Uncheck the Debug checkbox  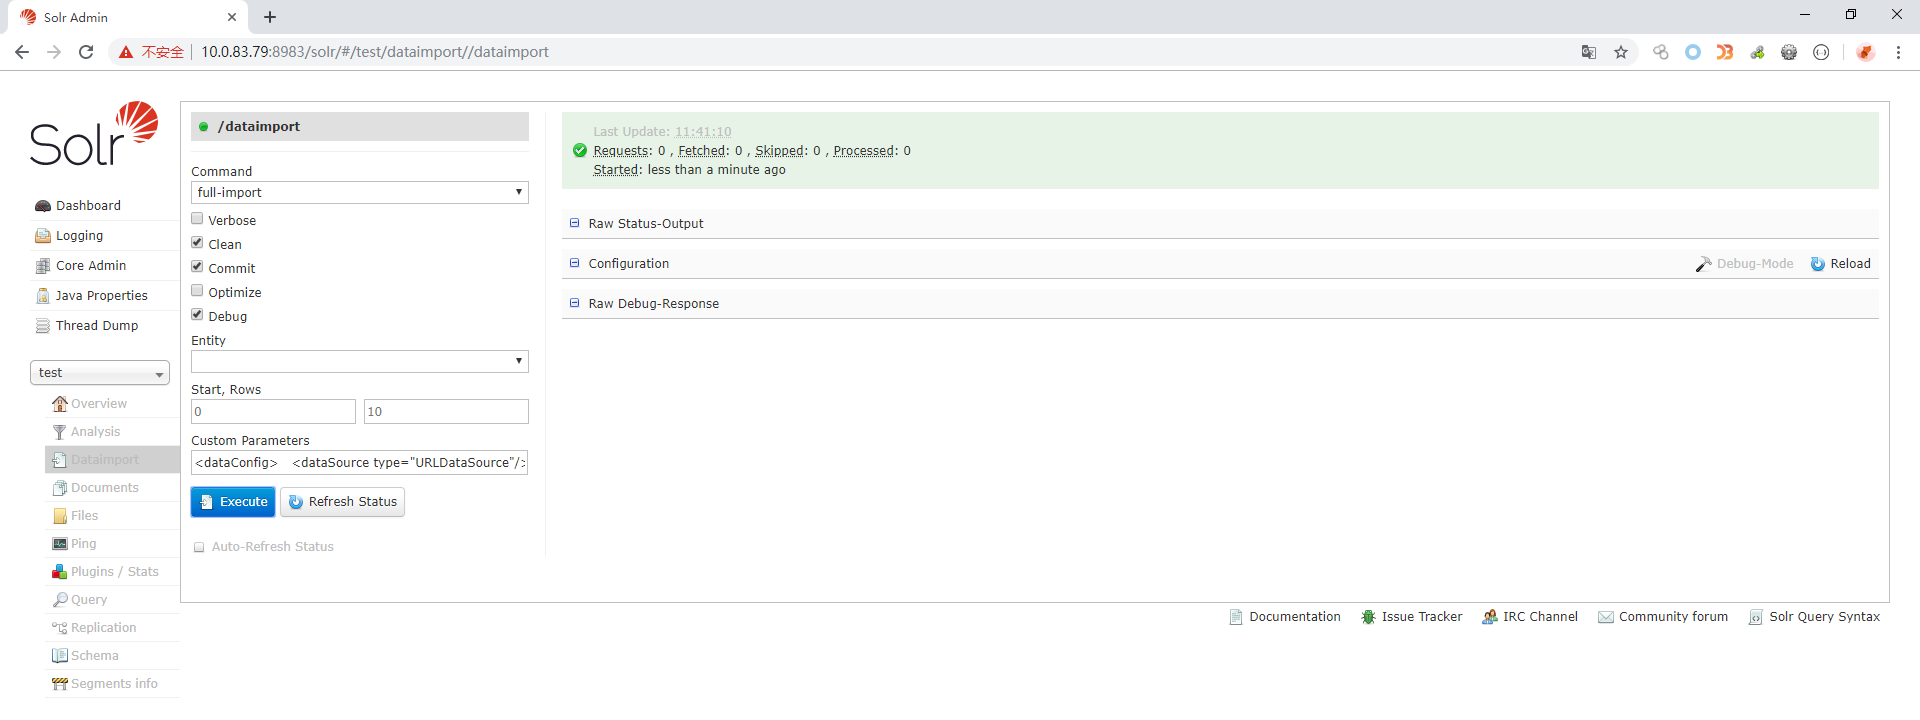point(197,315)
